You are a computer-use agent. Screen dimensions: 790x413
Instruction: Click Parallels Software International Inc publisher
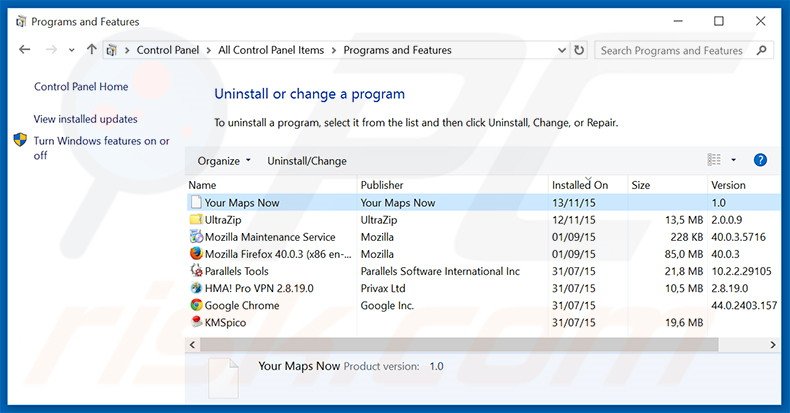point(440,271)
